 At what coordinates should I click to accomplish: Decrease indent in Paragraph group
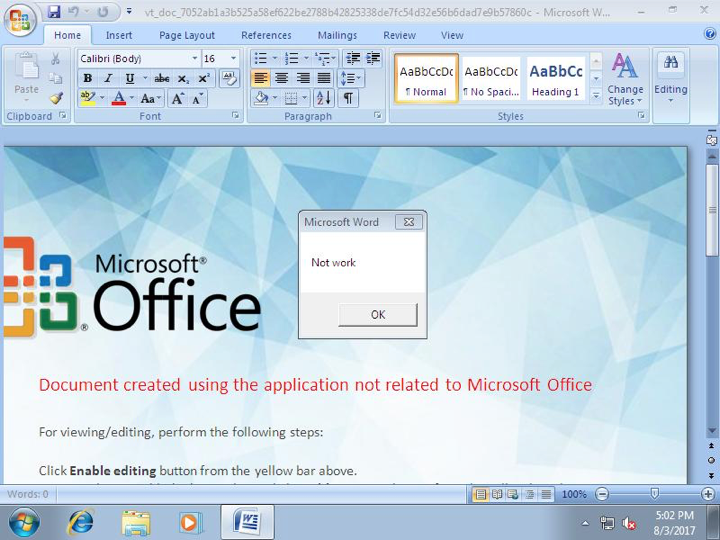[x=353, y=58]
